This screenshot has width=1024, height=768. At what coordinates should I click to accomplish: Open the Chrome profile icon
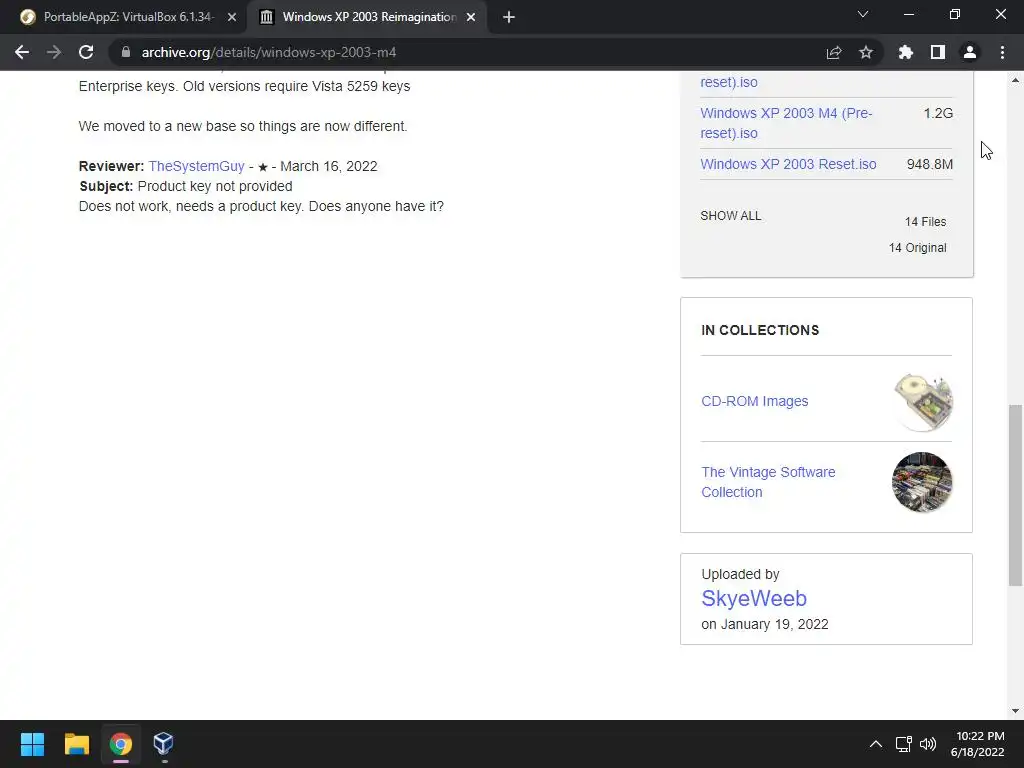click(x=970, y=52)
